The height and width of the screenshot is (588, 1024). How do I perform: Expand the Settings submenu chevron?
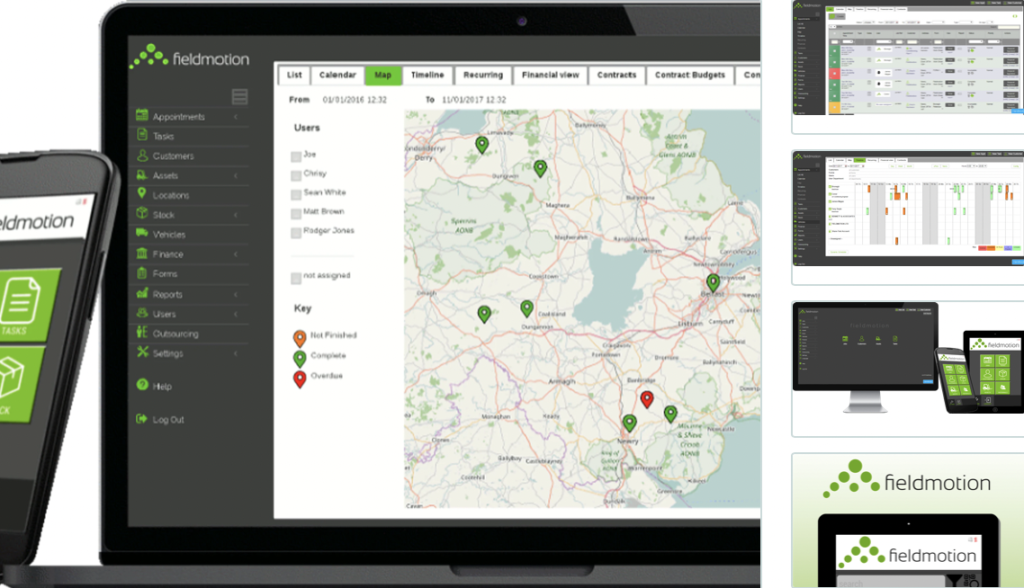(x=236, y=353)
